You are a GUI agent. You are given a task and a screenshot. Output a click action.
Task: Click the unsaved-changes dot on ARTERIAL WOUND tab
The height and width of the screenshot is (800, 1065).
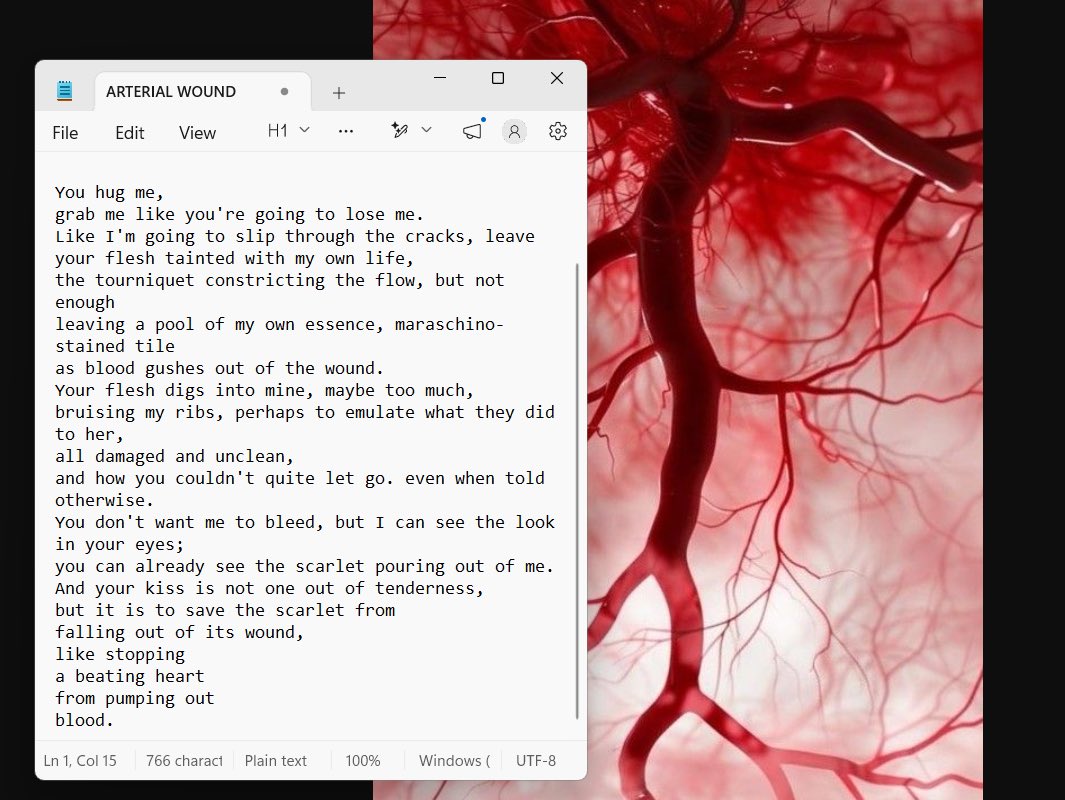284,92
